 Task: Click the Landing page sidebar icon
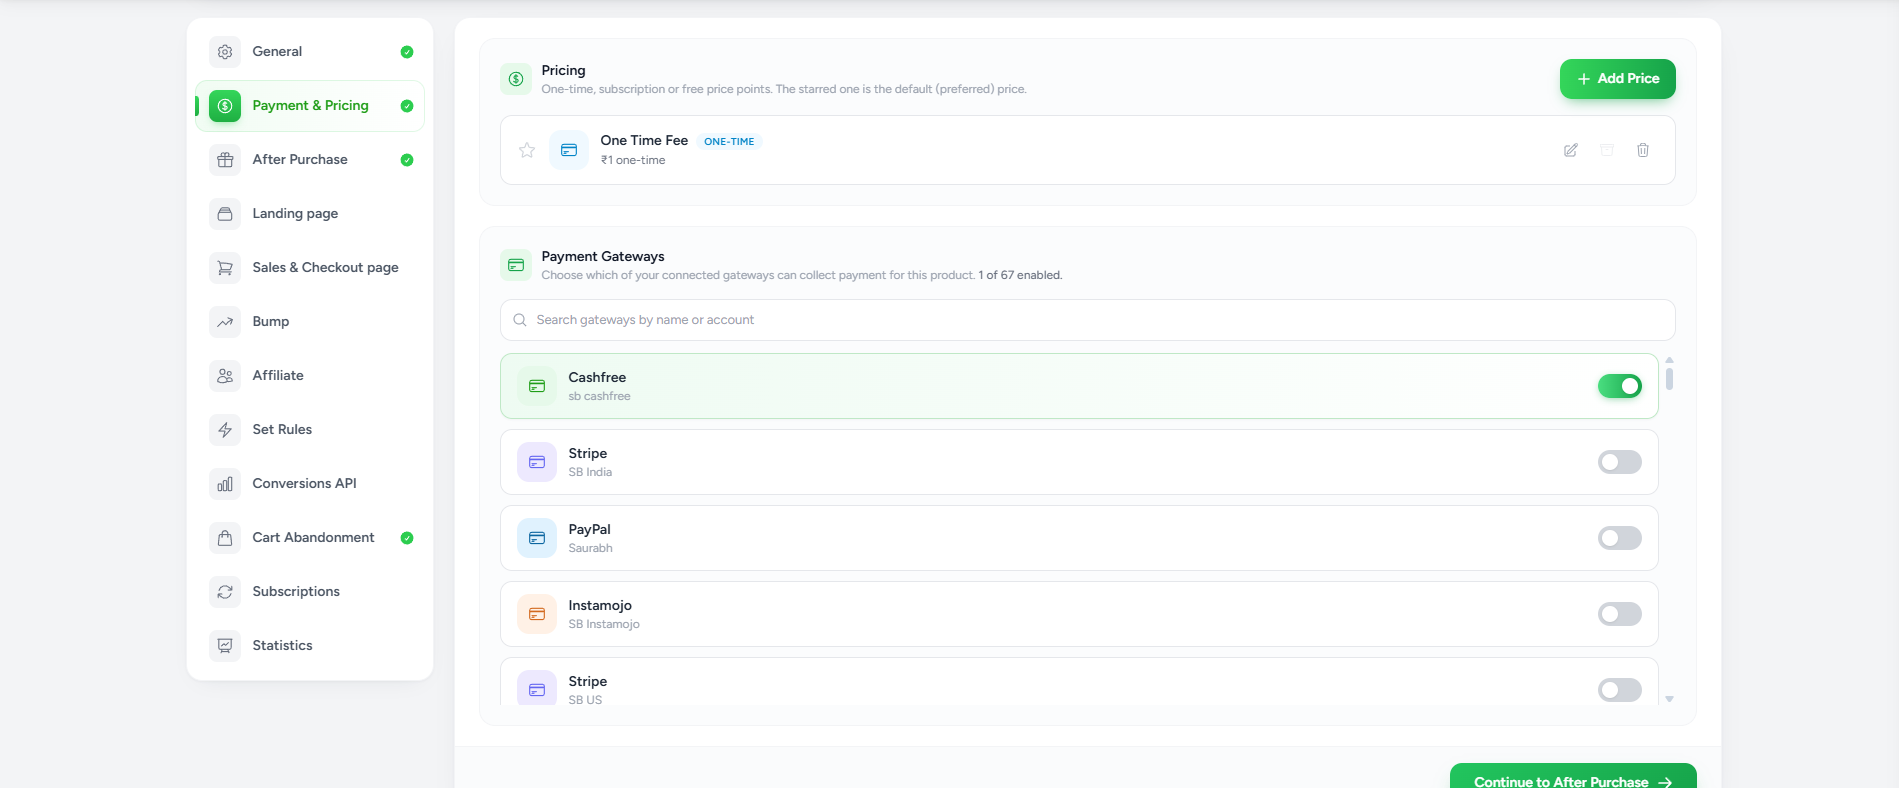pyautogui.click(x=225, y=214)
